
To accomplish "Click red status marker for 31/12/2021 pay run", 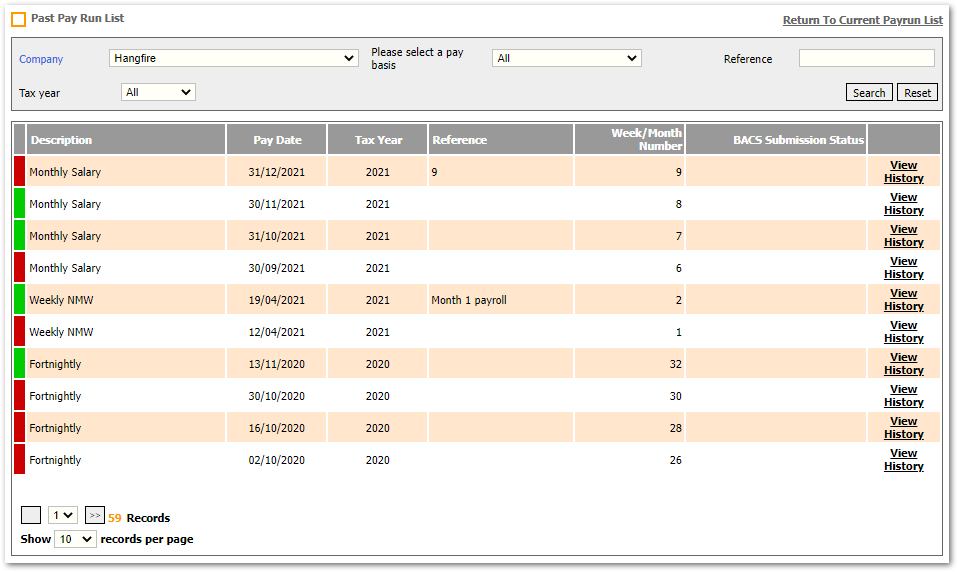I will (x=19, y=171).
